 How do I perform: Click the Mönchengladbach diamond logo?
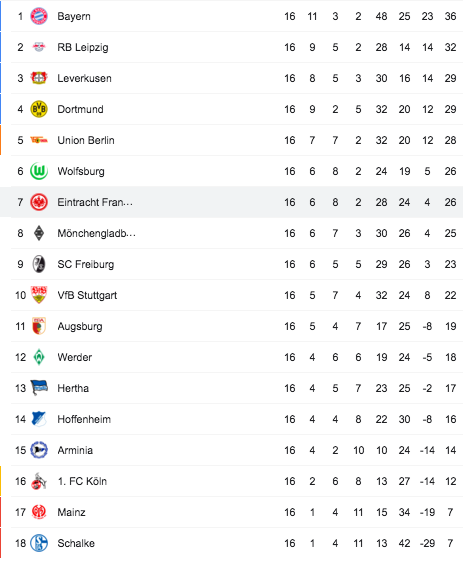39,233
